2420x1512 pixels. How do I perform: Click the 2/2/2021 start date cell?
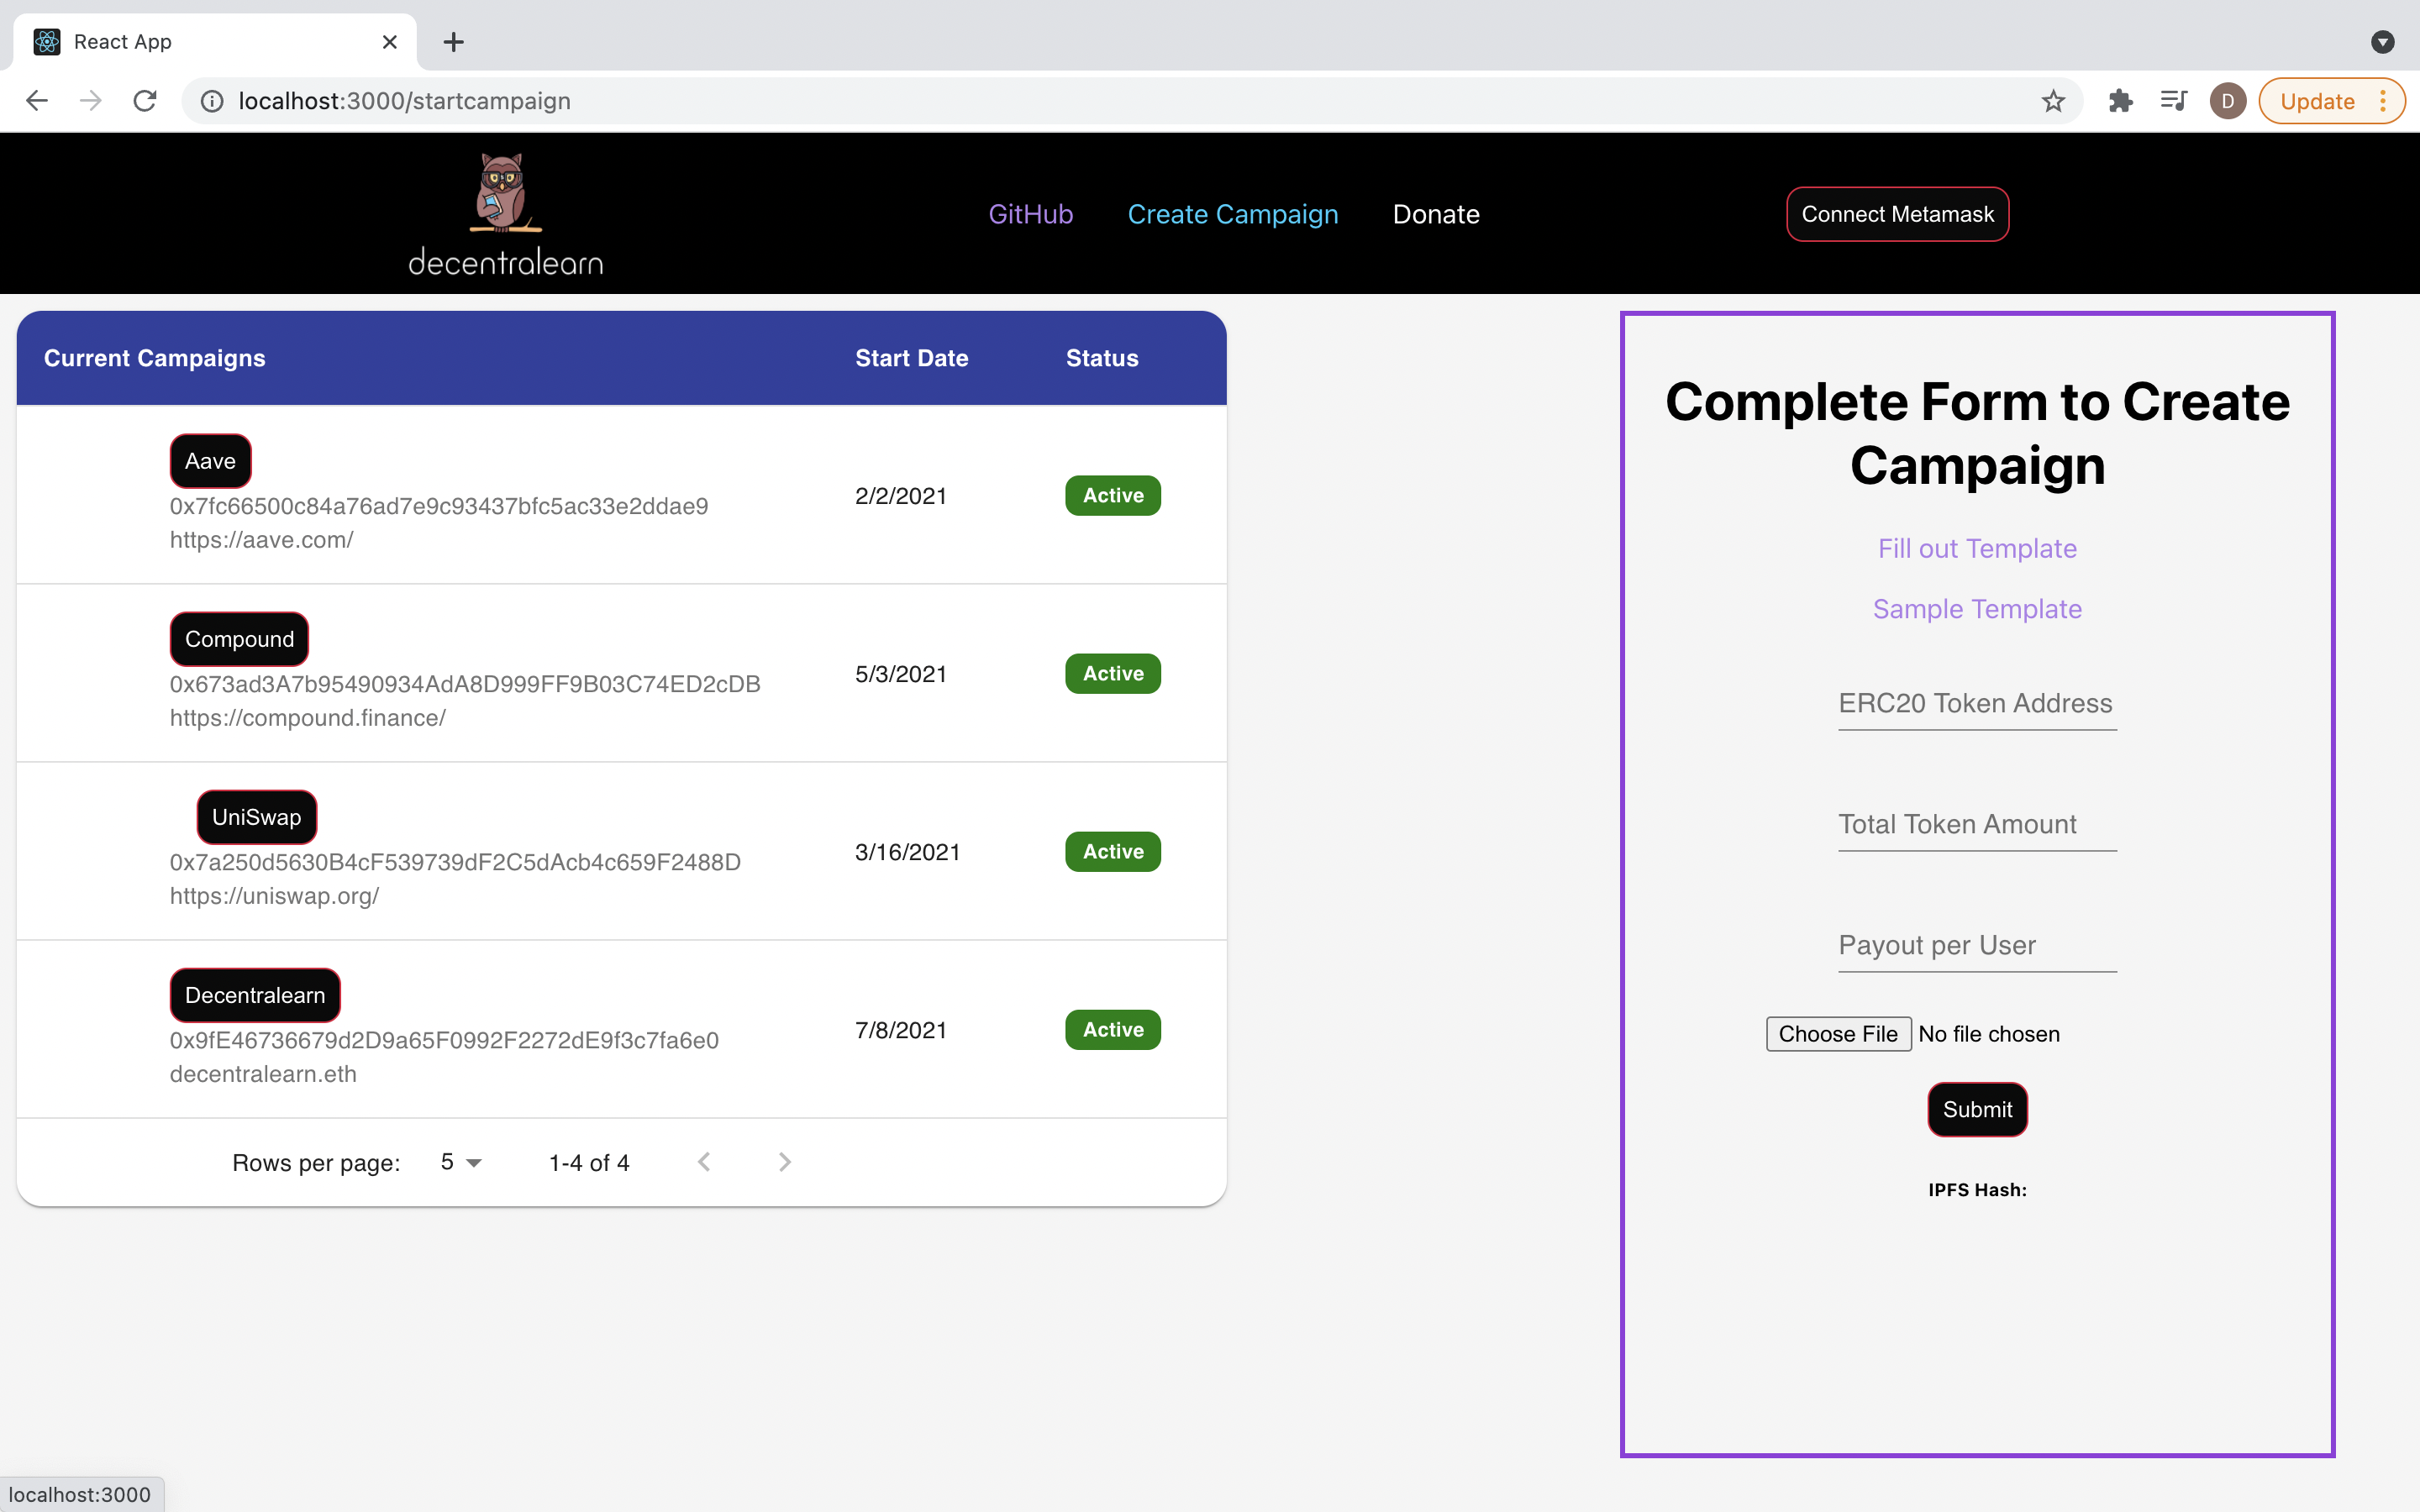[901, 496]
